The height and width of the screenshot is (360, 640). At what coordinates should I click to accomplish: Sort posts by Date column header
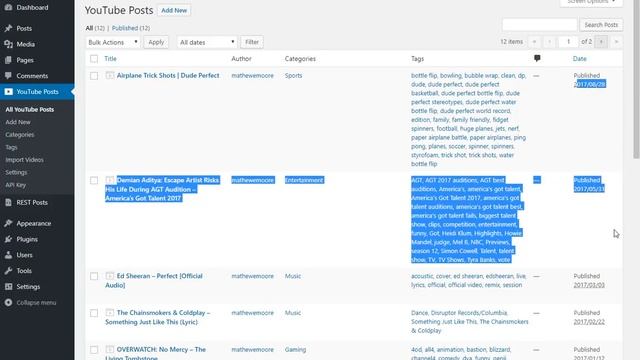[580, 59]
